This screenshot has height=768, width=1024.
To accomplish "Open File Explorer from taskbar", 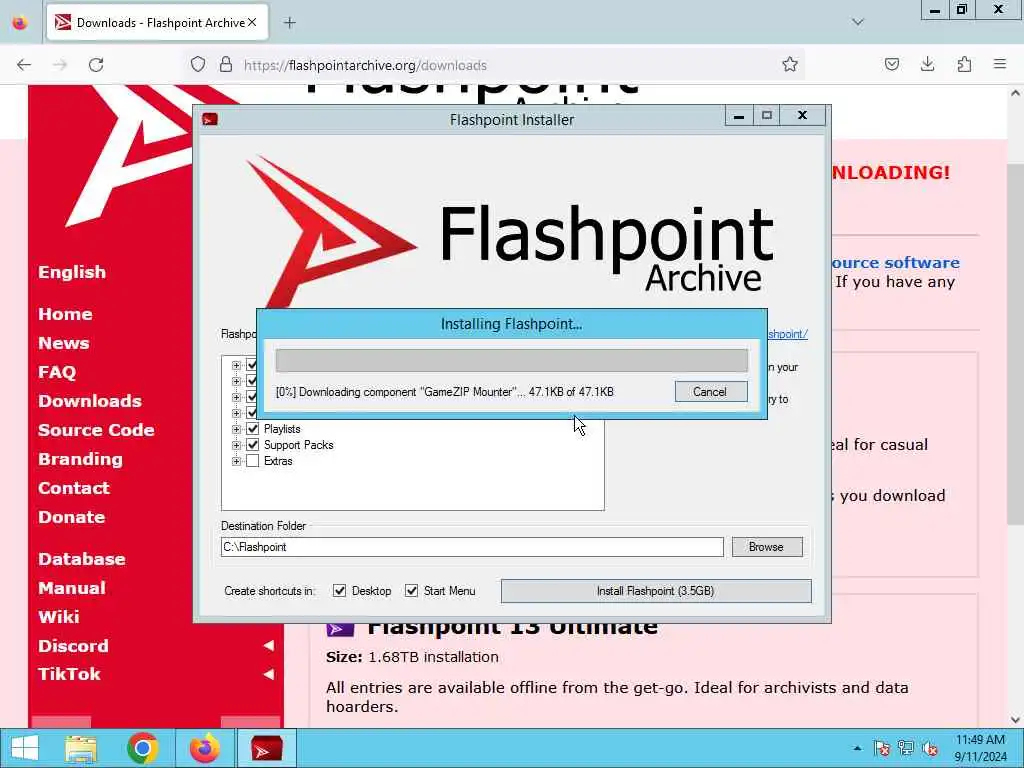I will (81, 748).
